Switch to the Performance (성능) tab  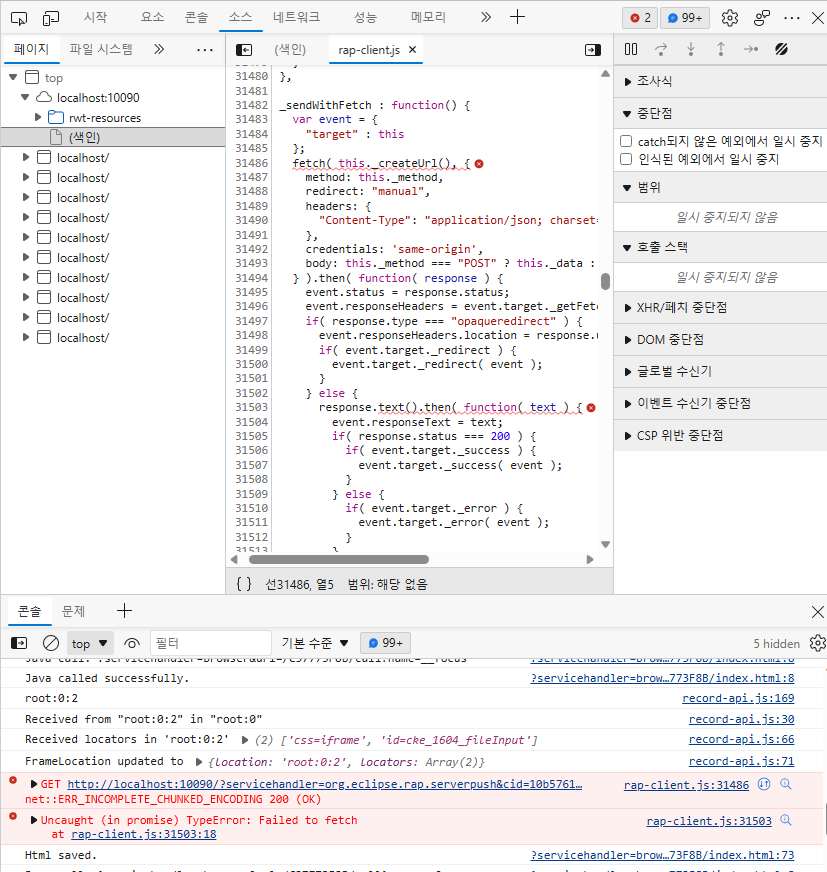(x=365, y=17)
